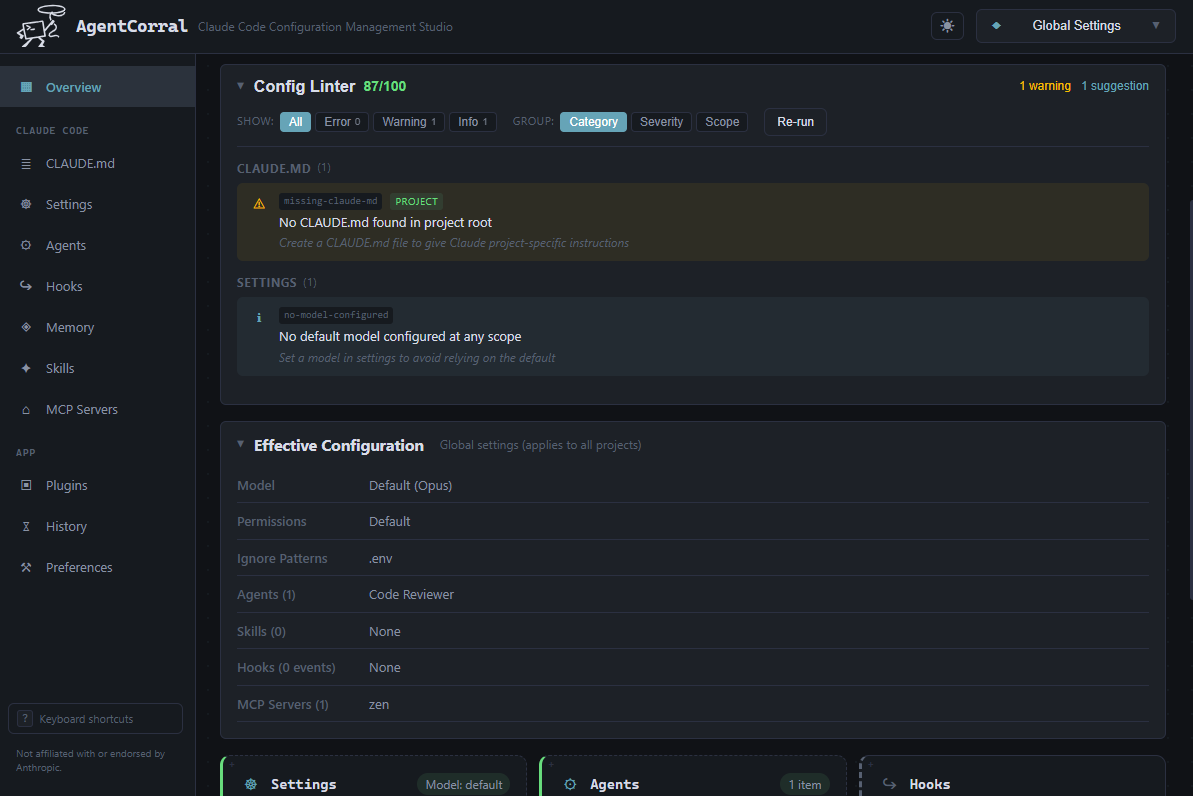Open the Hooks section
Image resolution: width=1193 pixels, height=796 pixels.
[62, 286]
